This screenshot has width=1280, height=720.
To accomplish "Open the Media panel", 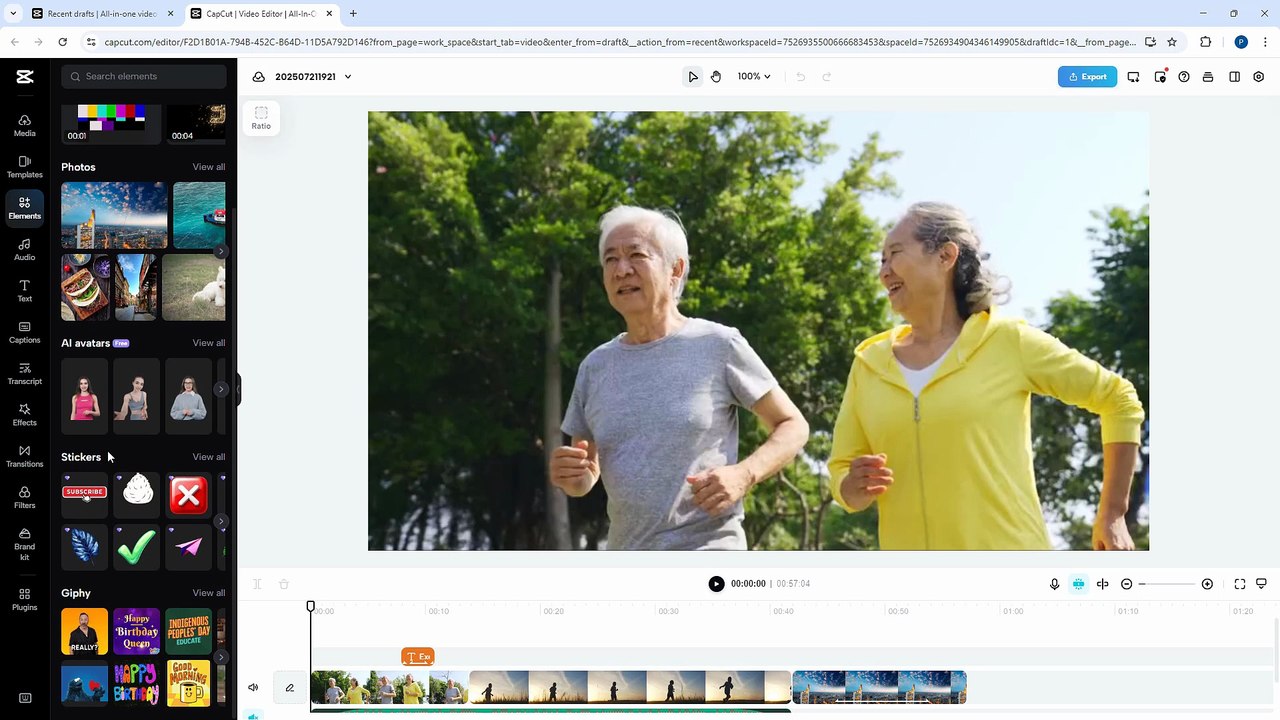I will (x=24, y=125).
